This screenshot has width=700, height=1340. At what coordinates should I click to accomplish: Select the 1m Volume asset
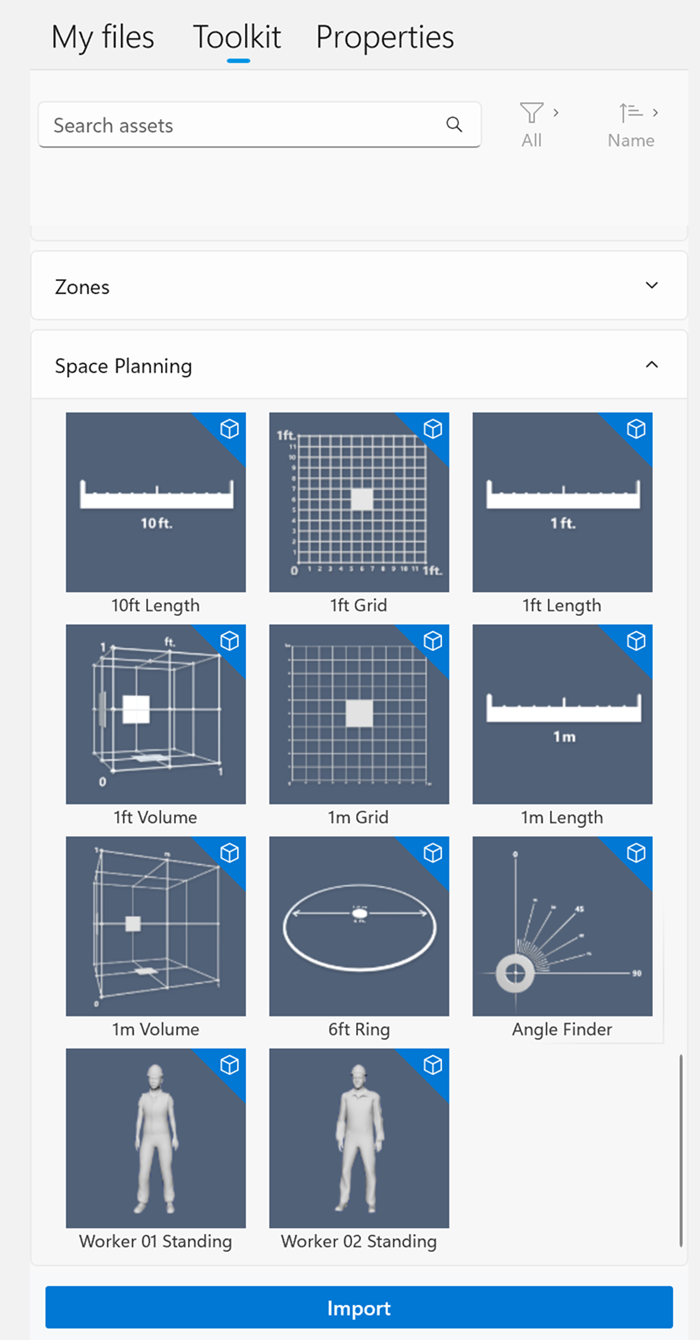point(156,926)
